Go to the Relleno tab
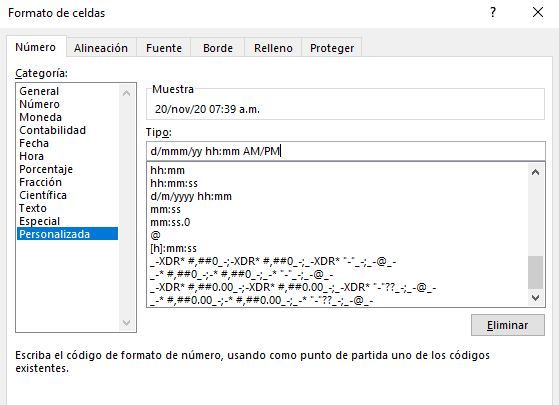This screenshot has width=559, height=405. pos(273,48)
